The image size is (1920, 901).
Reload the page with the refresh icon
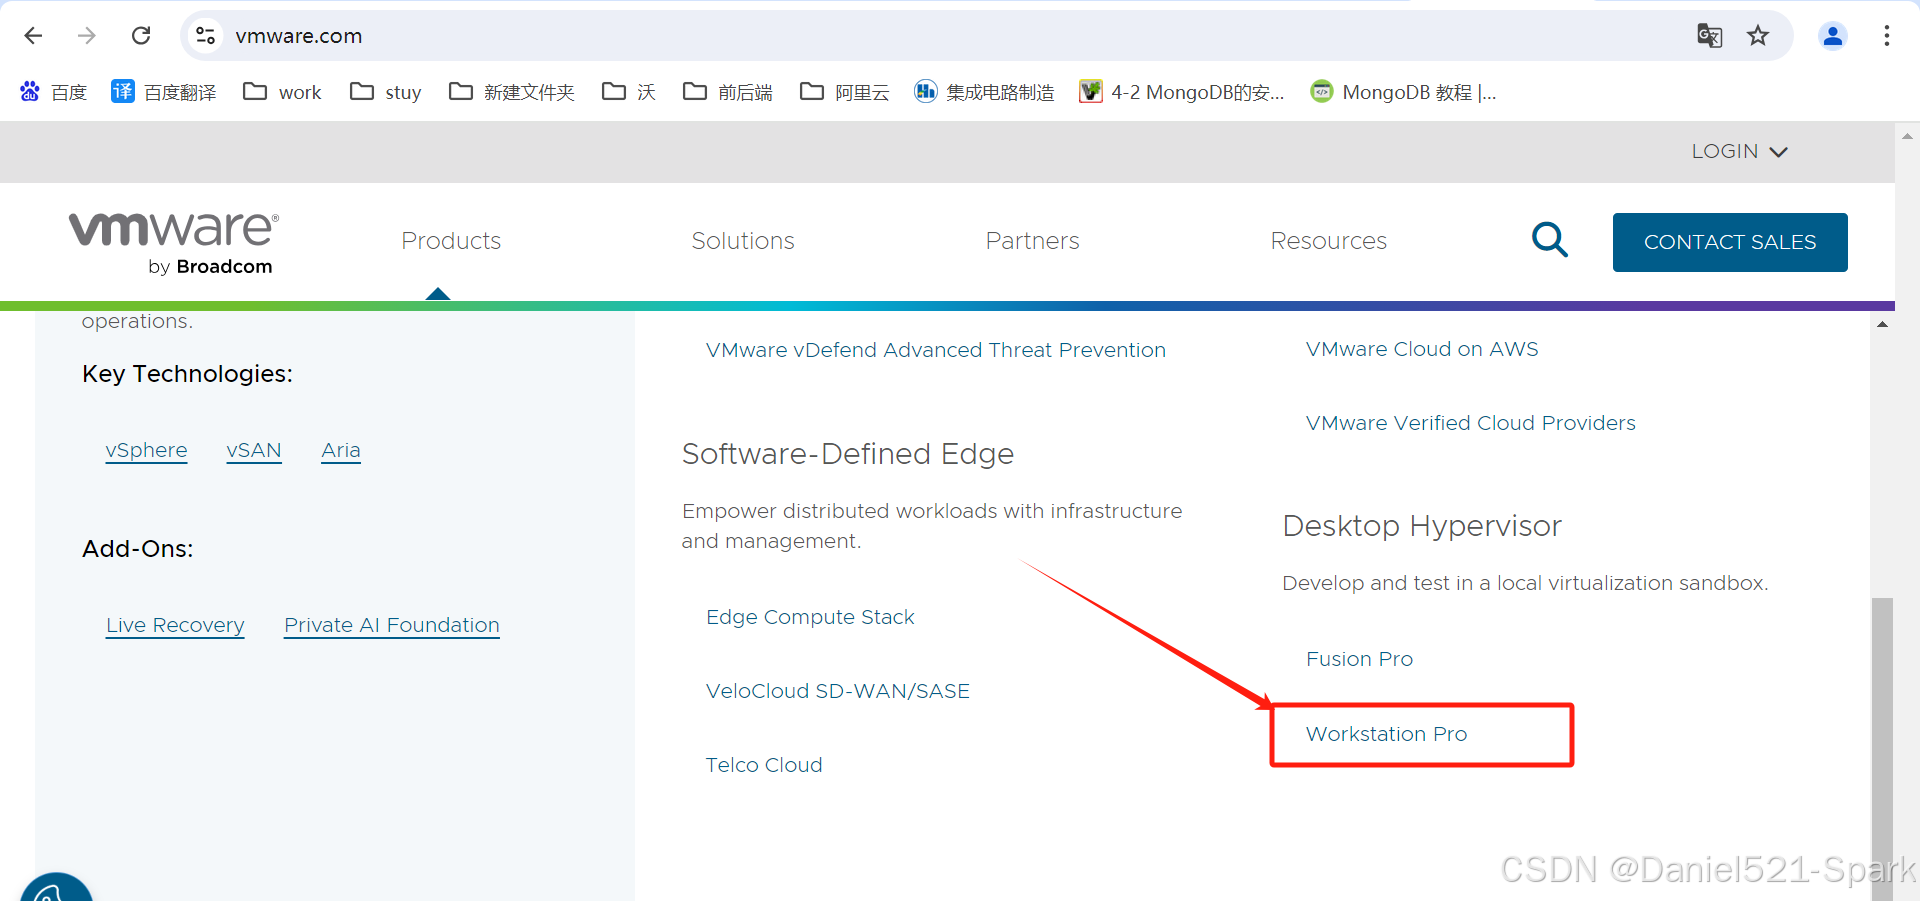click(x=141, y=36)
